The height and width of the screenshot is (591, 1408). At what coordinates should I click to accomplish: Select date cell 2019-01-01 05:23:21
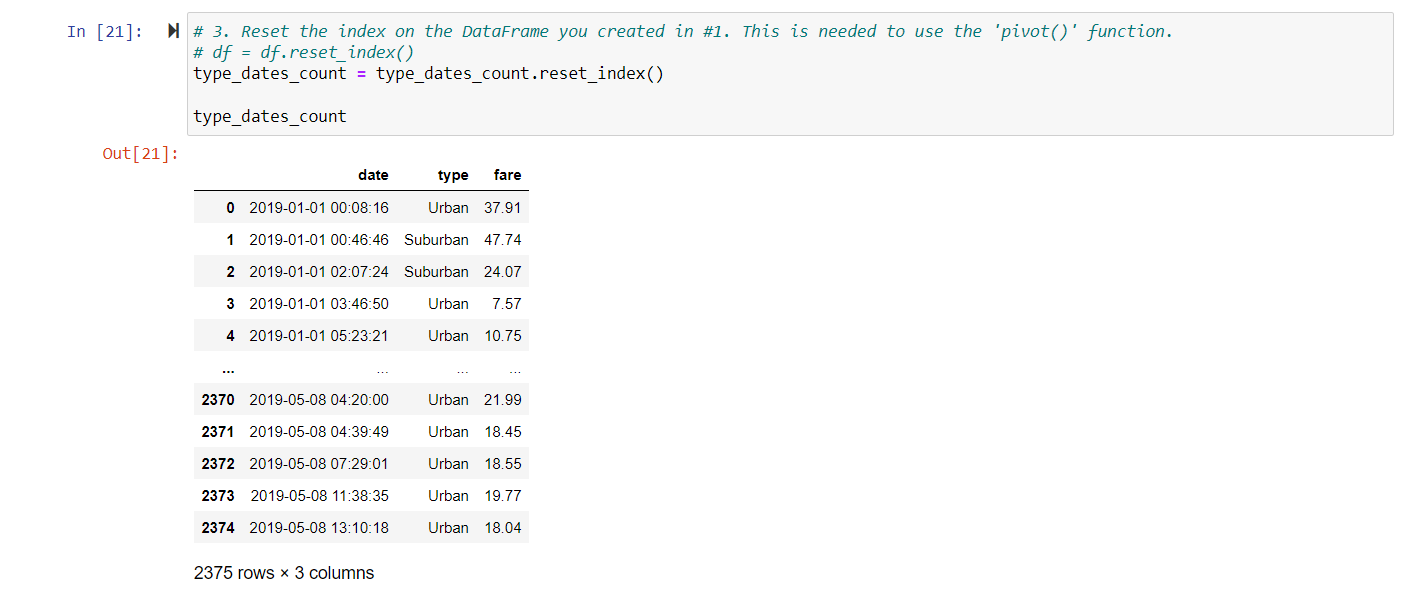tap(319, 336)
